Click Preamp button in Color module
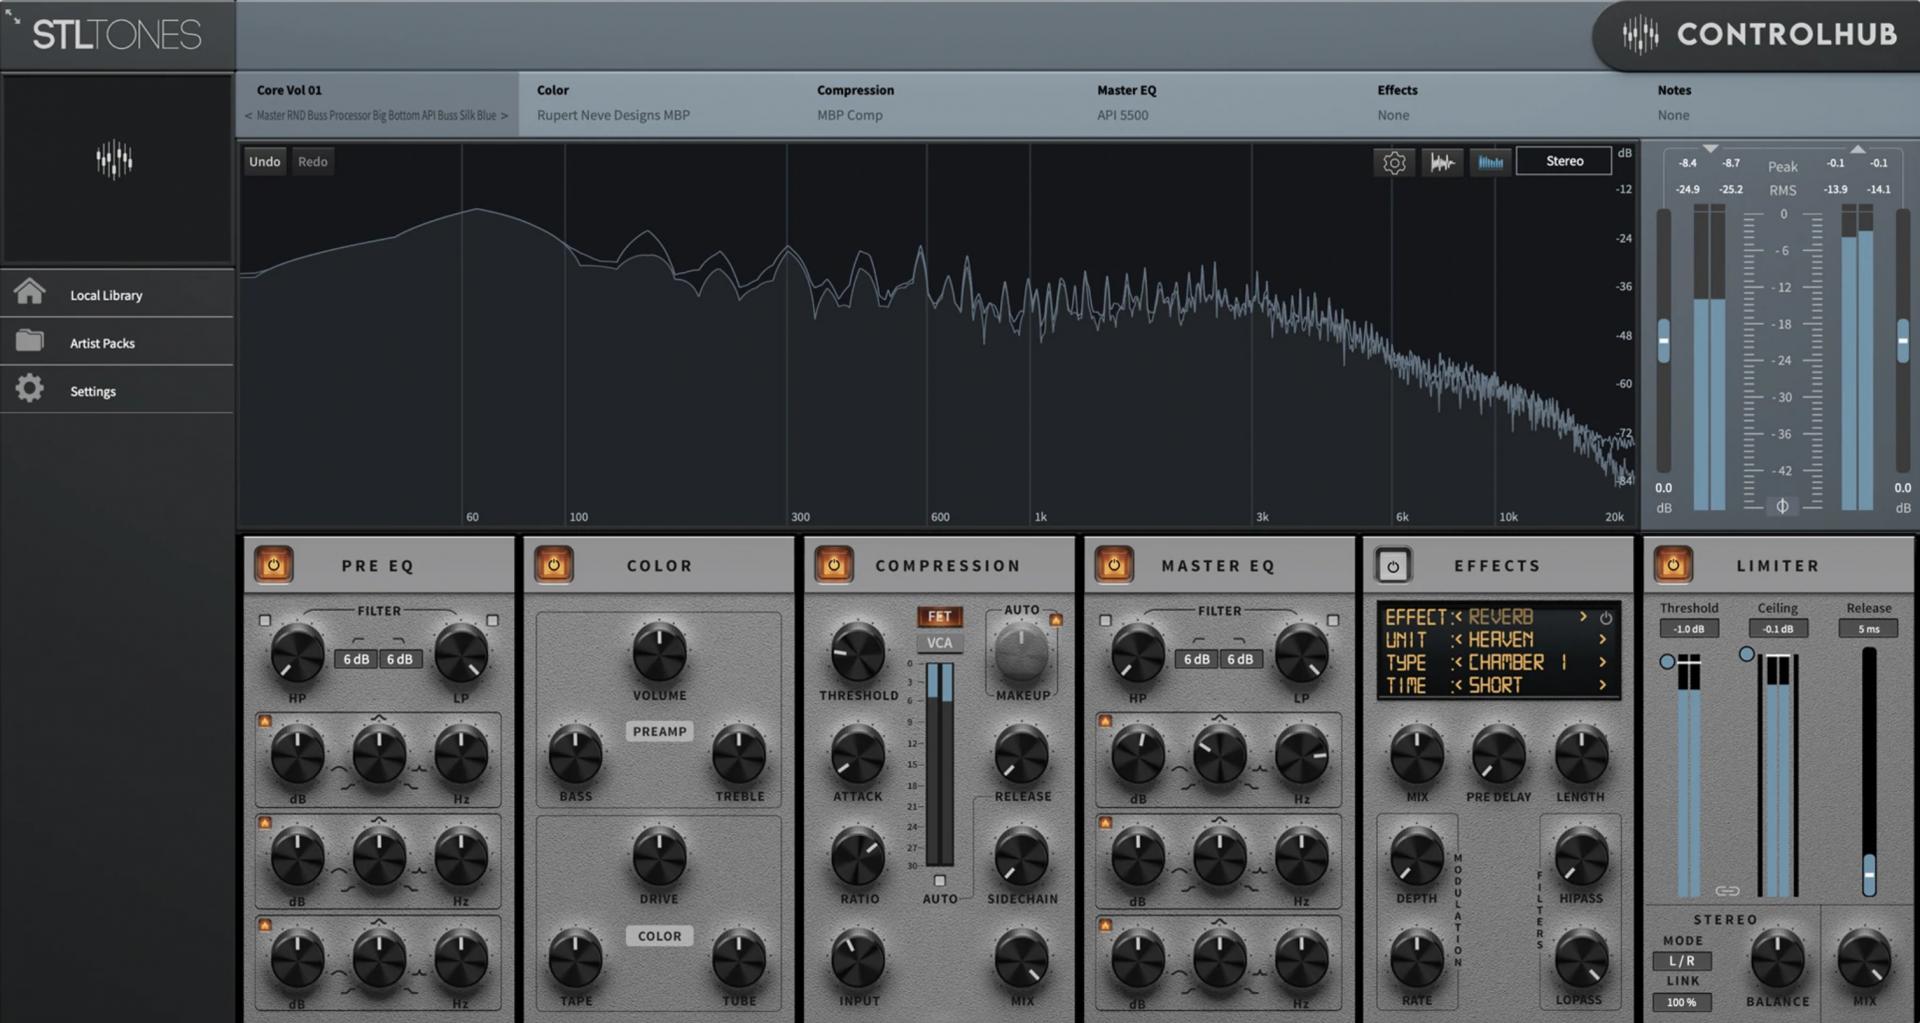 click(x=660, y=731)
